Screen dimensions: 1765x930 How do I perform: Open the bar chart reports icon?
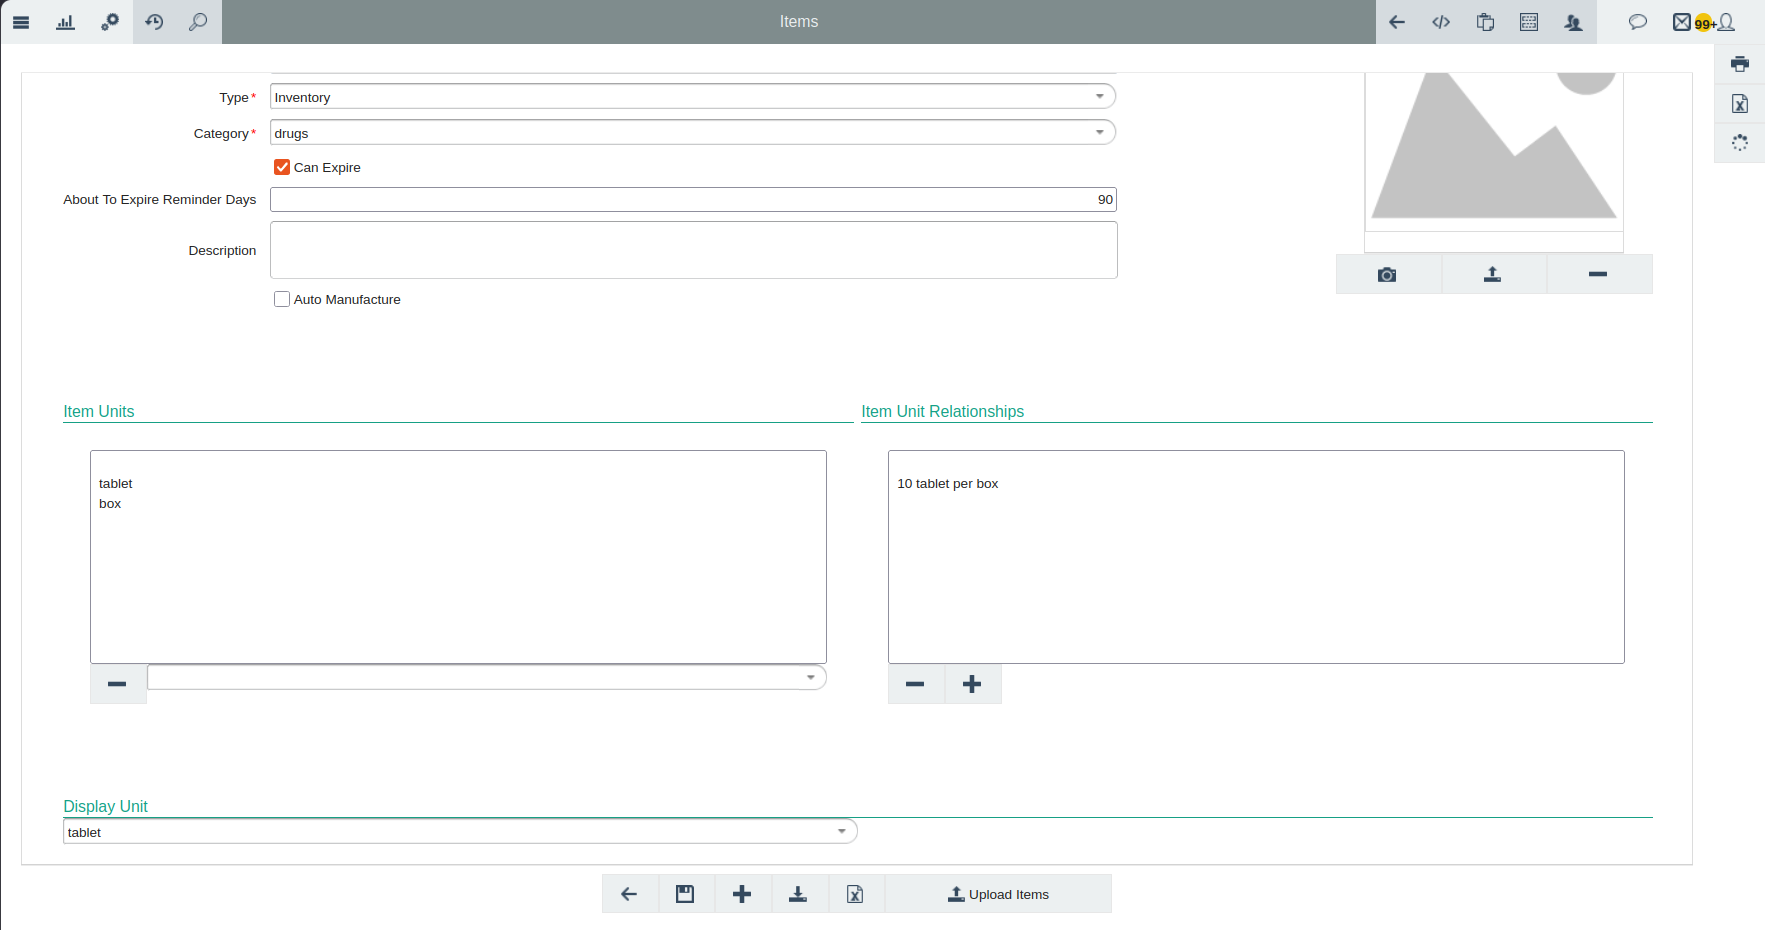coord(66,22)
